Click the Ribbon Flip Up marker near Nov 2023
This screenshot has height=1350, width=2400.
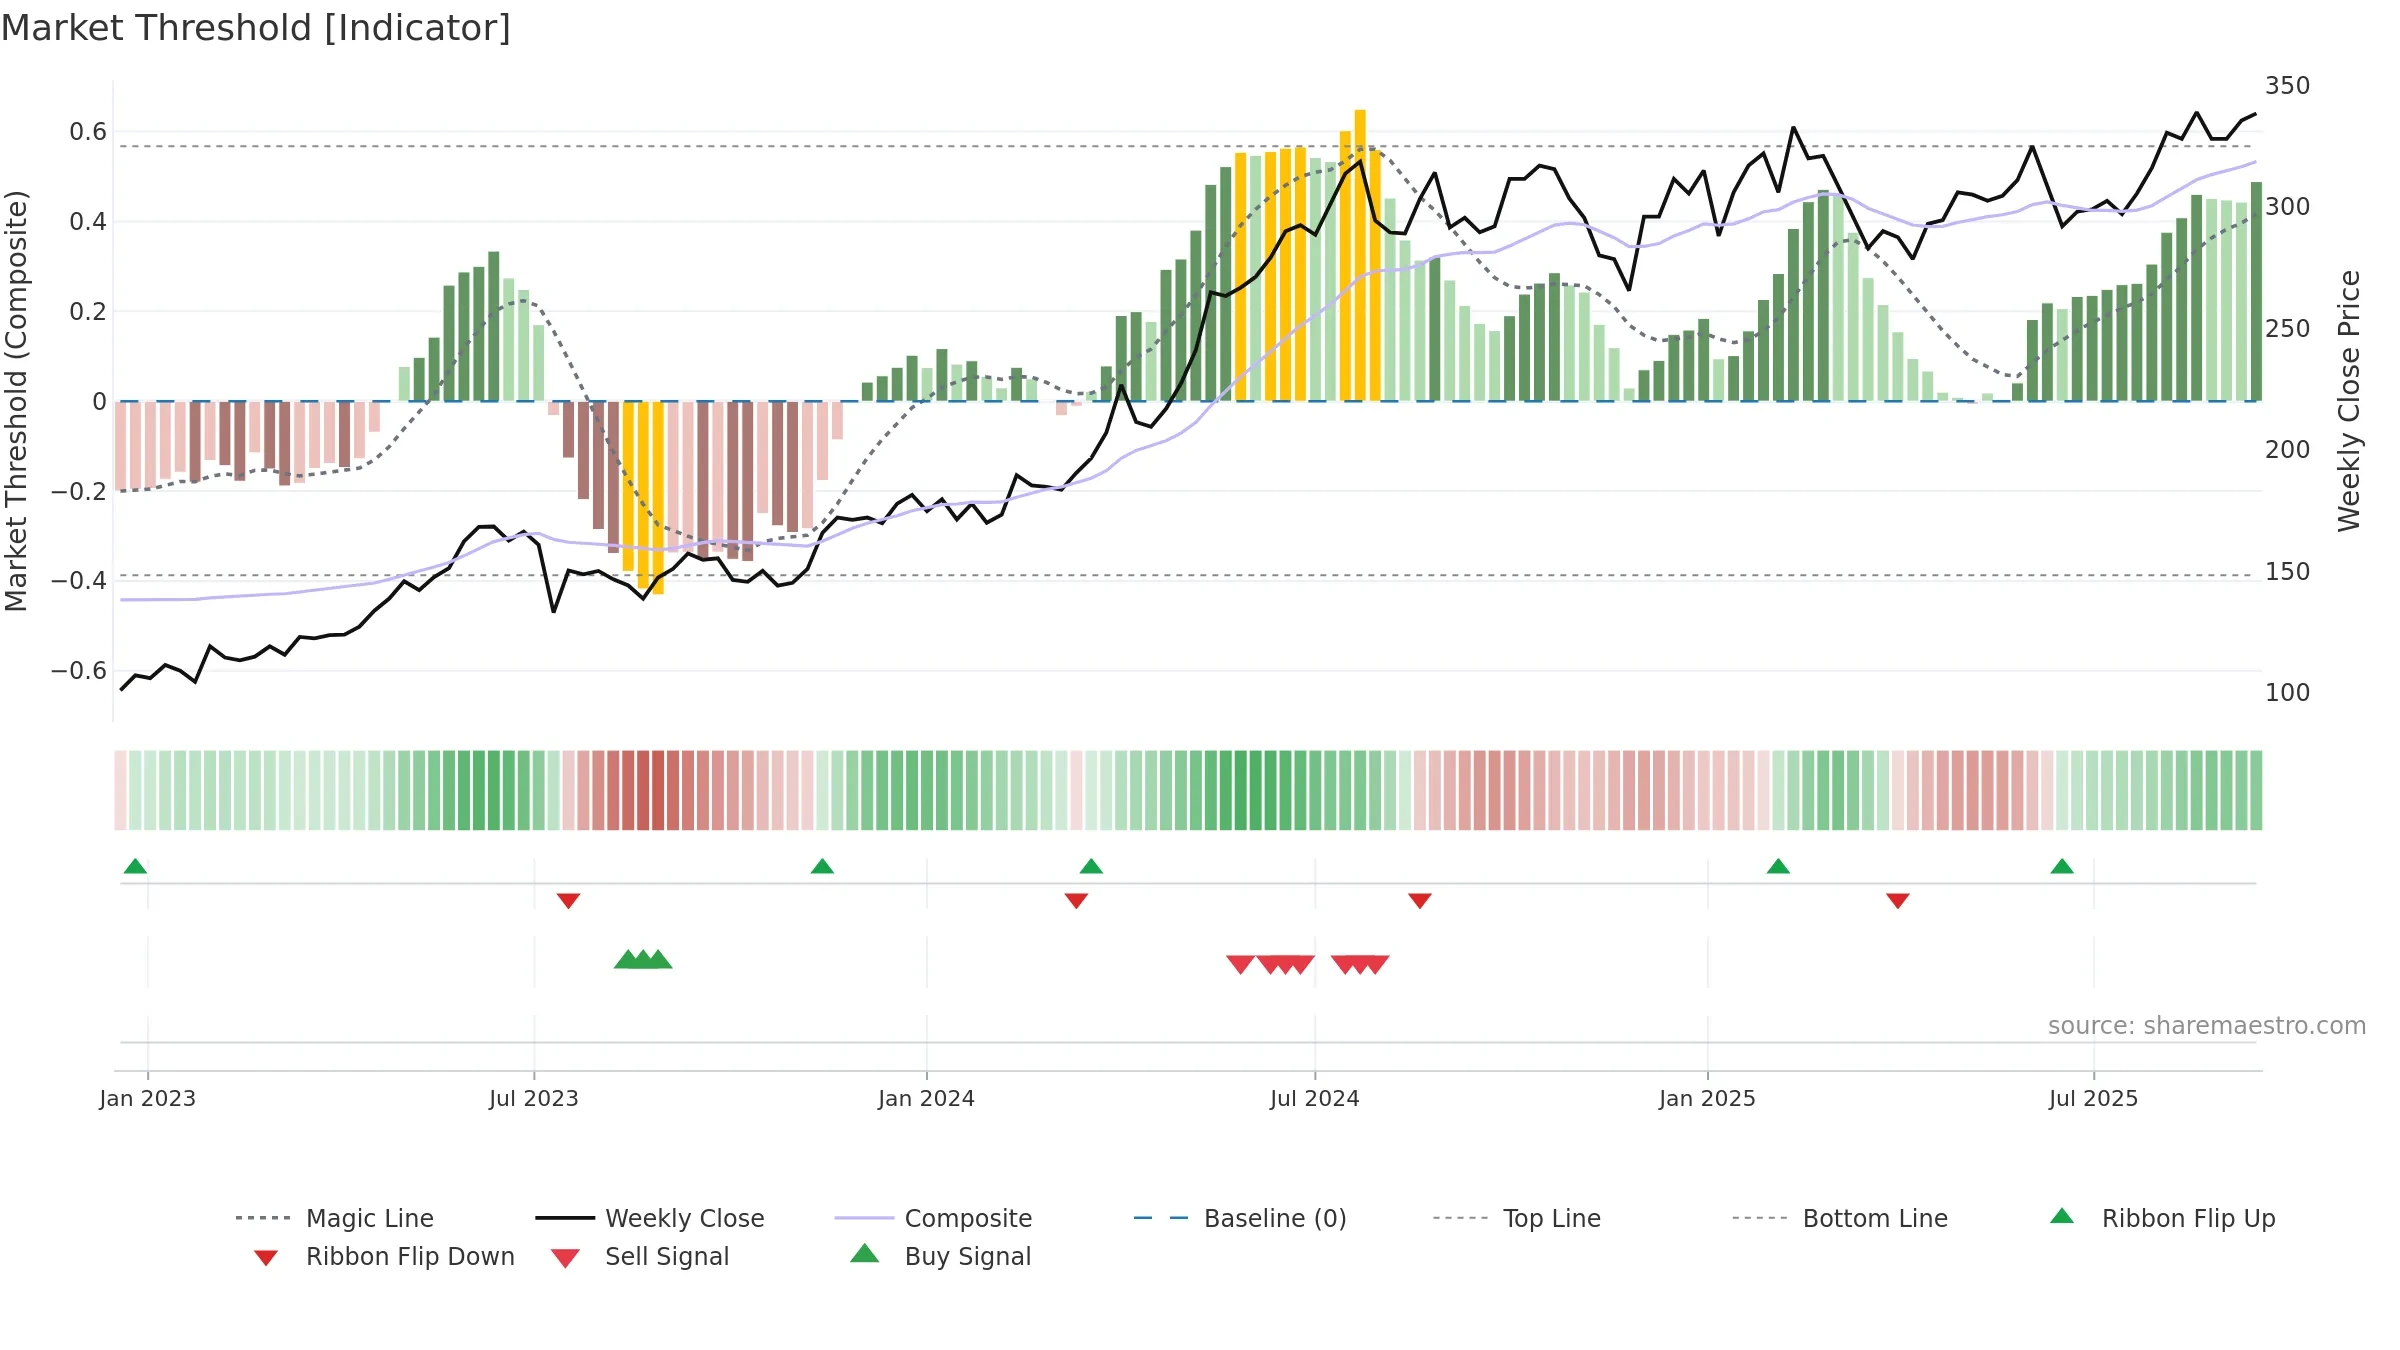pos(822,866)
